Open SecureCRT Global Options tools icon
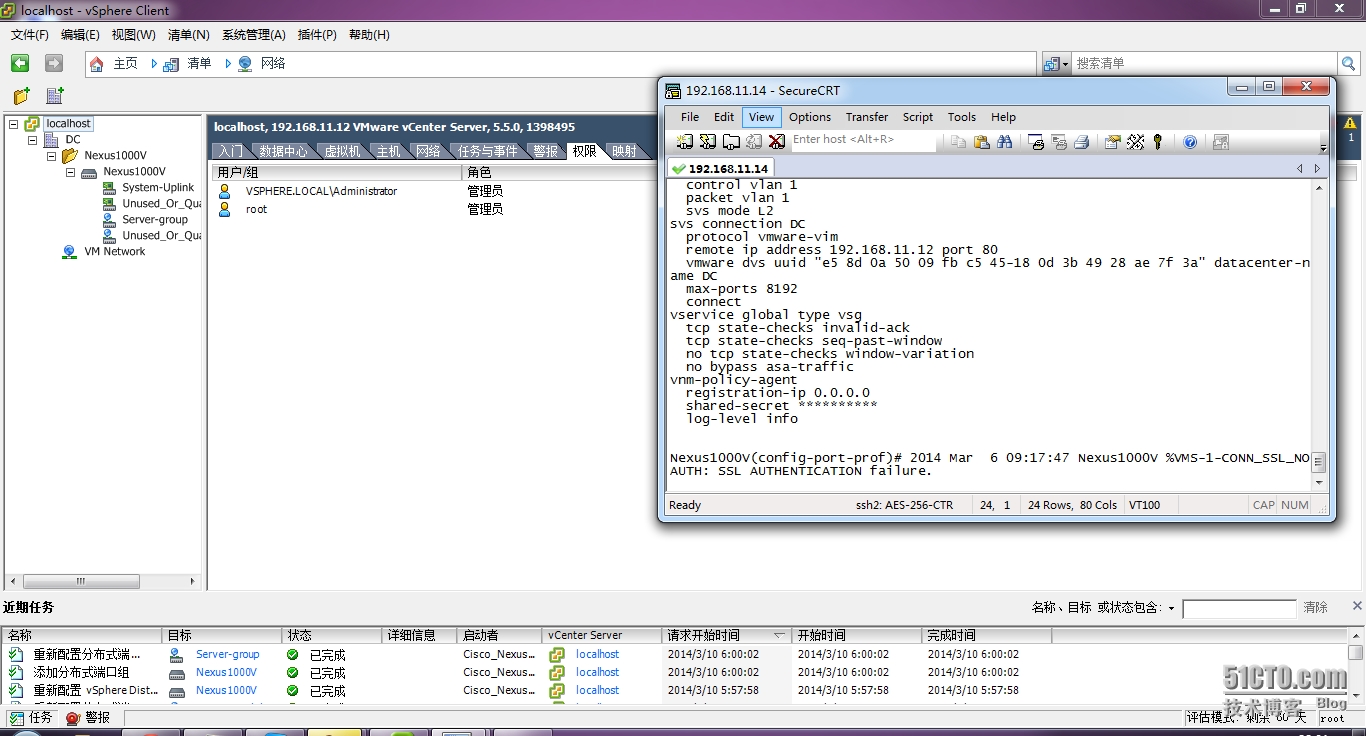This screenshot has width=1366, height=736. 1135,142
